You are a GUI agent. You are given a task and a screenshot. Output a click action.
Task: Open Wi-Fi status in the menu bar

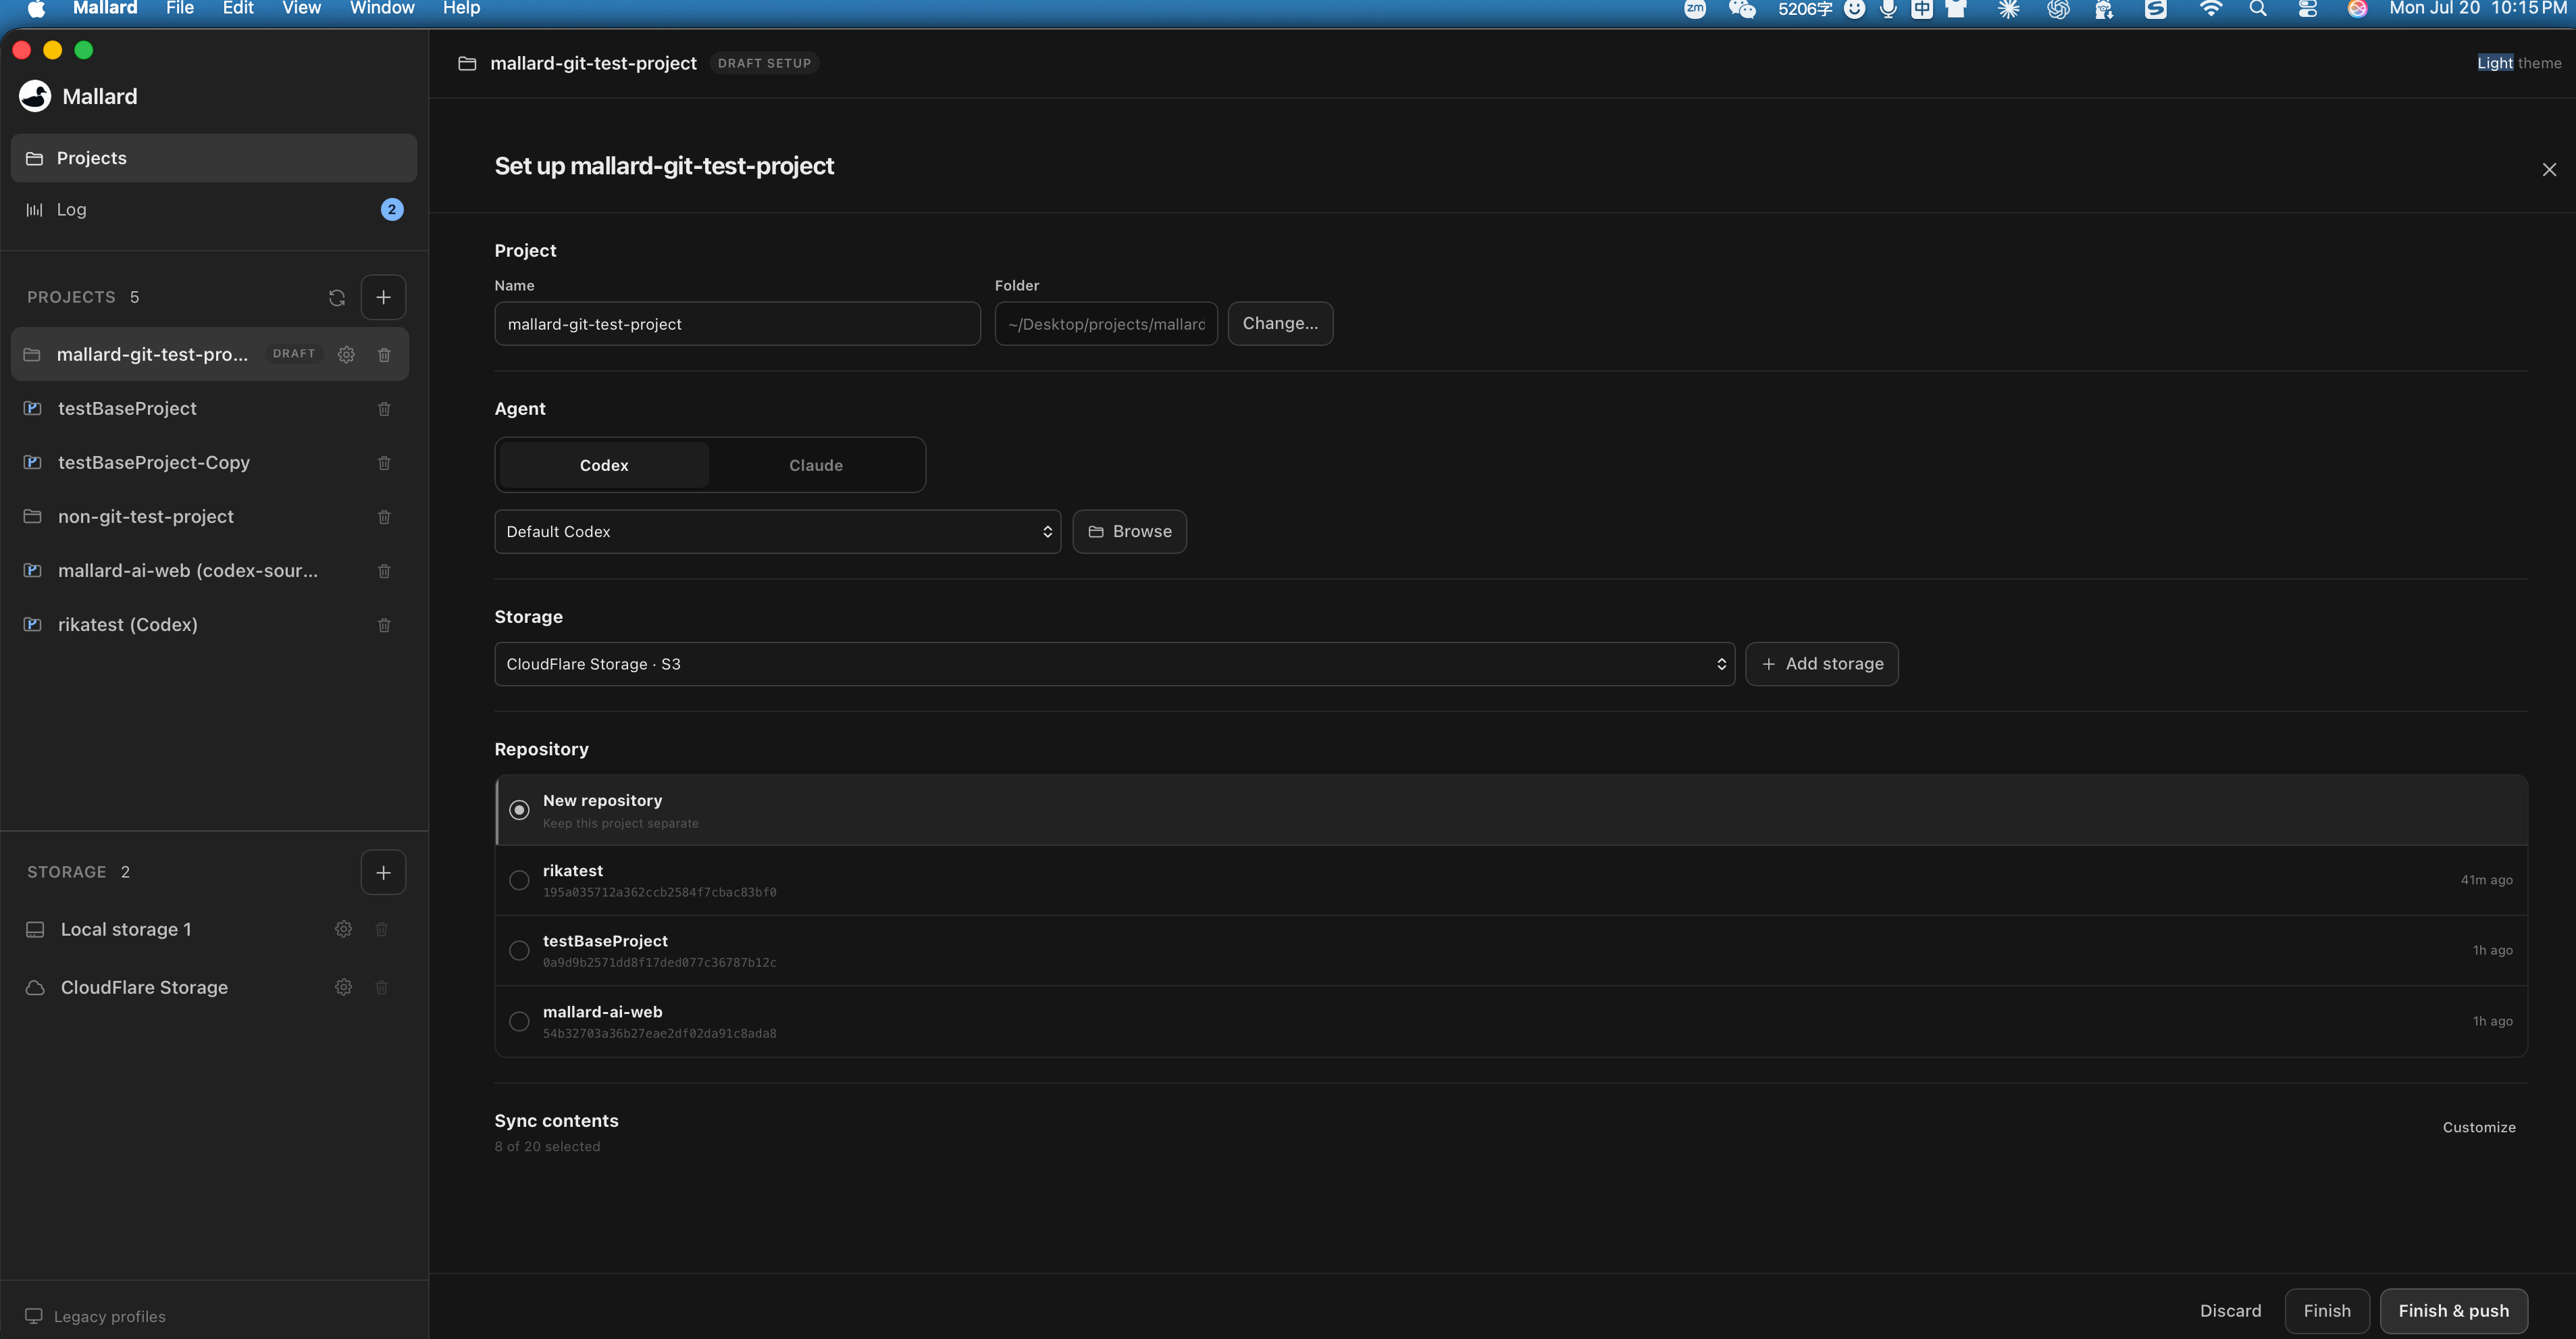2210,9
